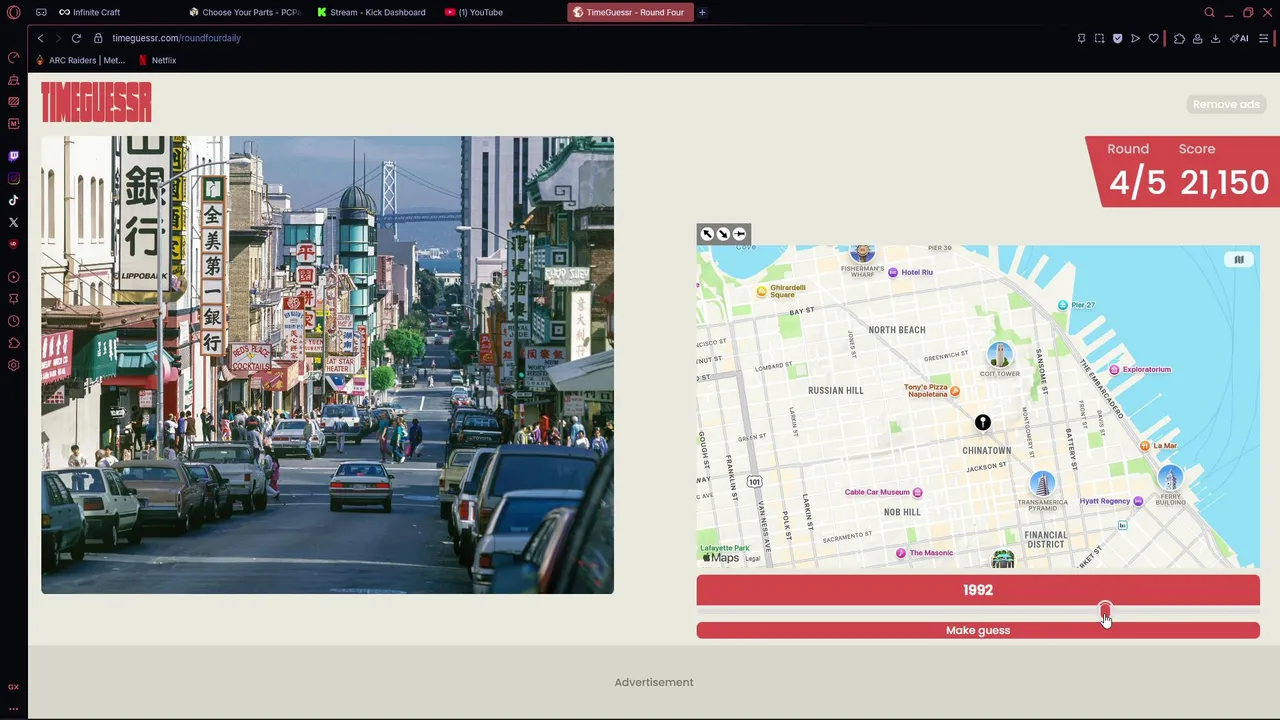The image size is (1280, 720).
Task: Take a snapshot with capture icon
Action: coord(1099,38)
